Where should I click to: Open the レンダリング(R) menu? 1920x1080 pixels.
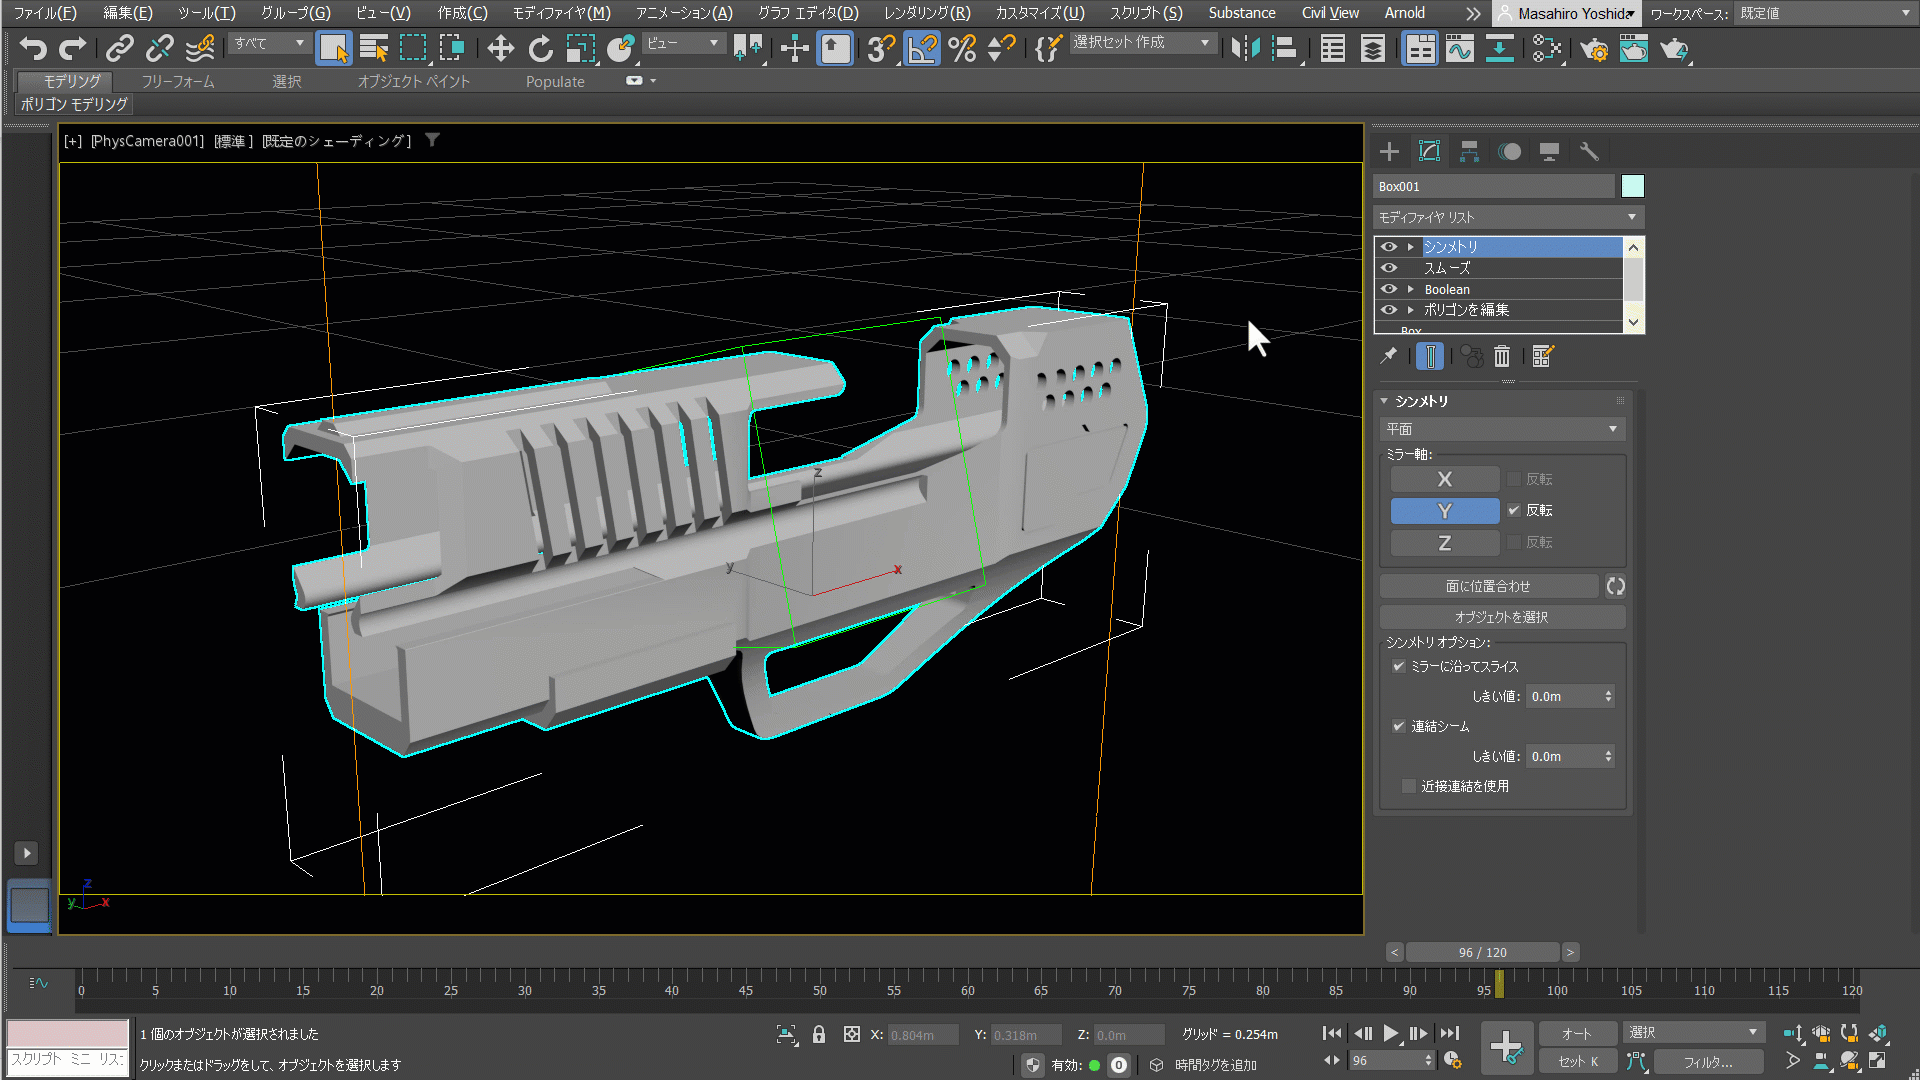coord(927,13)
